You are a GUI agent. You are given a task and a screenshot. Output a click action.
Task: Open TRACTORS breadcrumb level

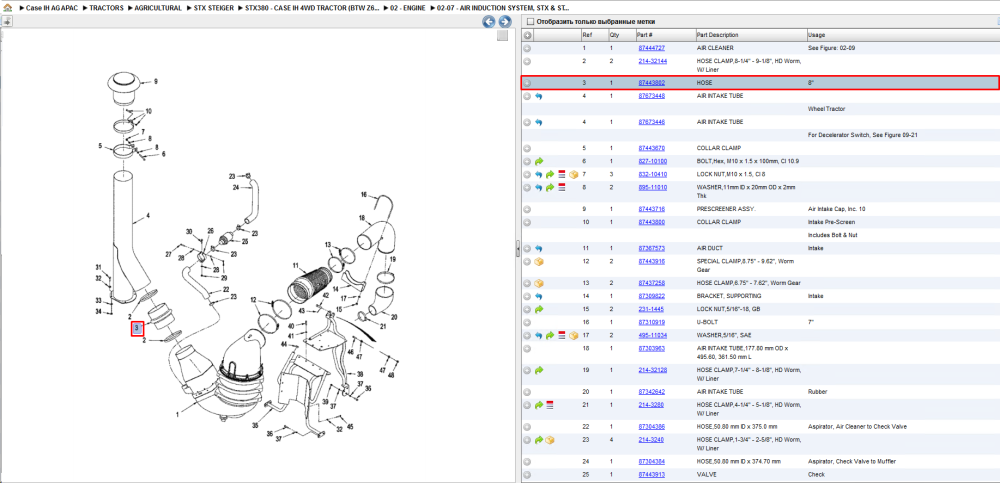pos(107,9)
